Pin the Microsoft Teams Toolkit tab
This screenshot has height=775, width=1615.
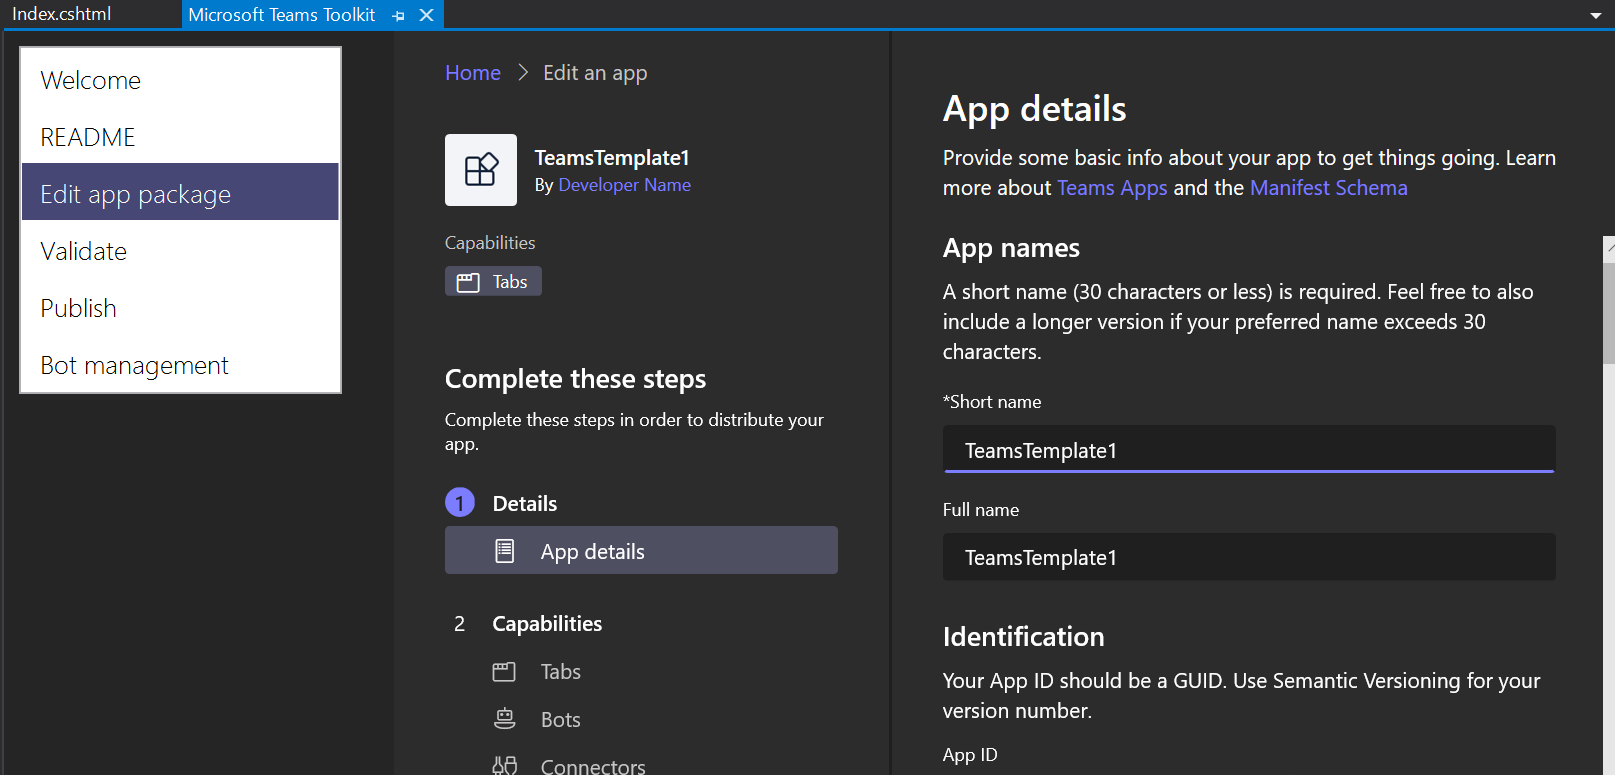(x=399, y=15)
